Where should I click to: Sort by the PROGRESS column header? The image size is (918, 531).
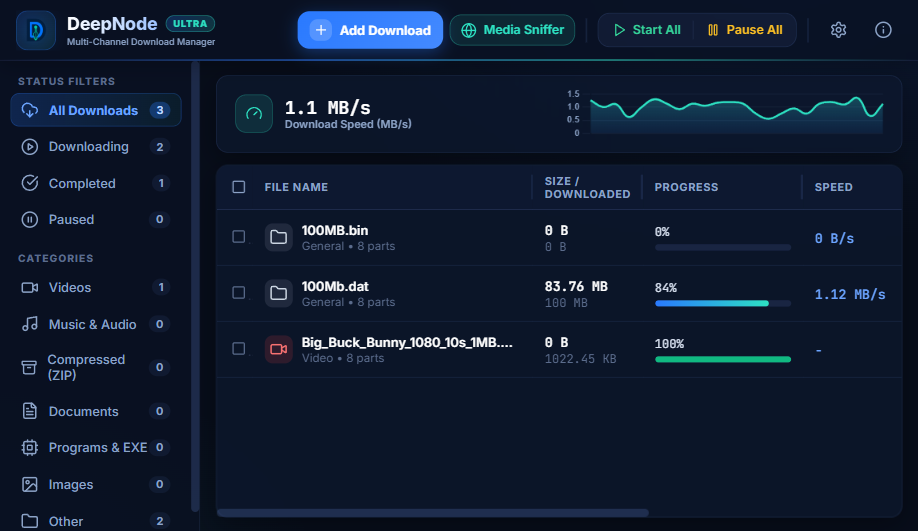click(x=686, y=187)
